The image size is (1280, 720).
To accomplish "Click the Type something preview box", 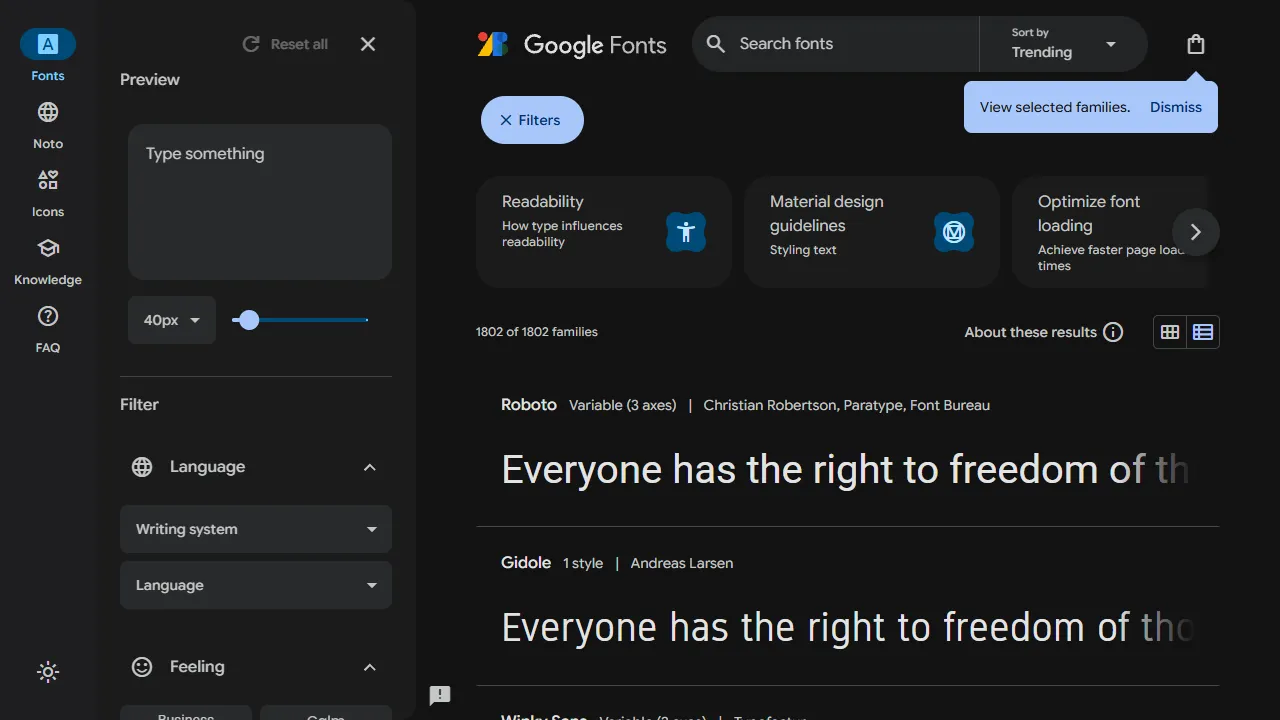I will point(260,202).
